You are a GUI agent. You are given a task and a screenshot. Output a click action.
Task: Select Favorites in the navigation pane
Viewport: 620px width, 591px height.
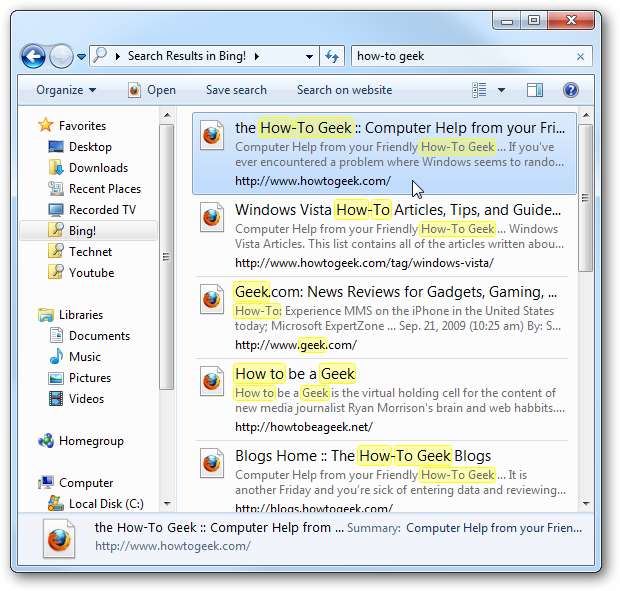click(x=82, y=126)
